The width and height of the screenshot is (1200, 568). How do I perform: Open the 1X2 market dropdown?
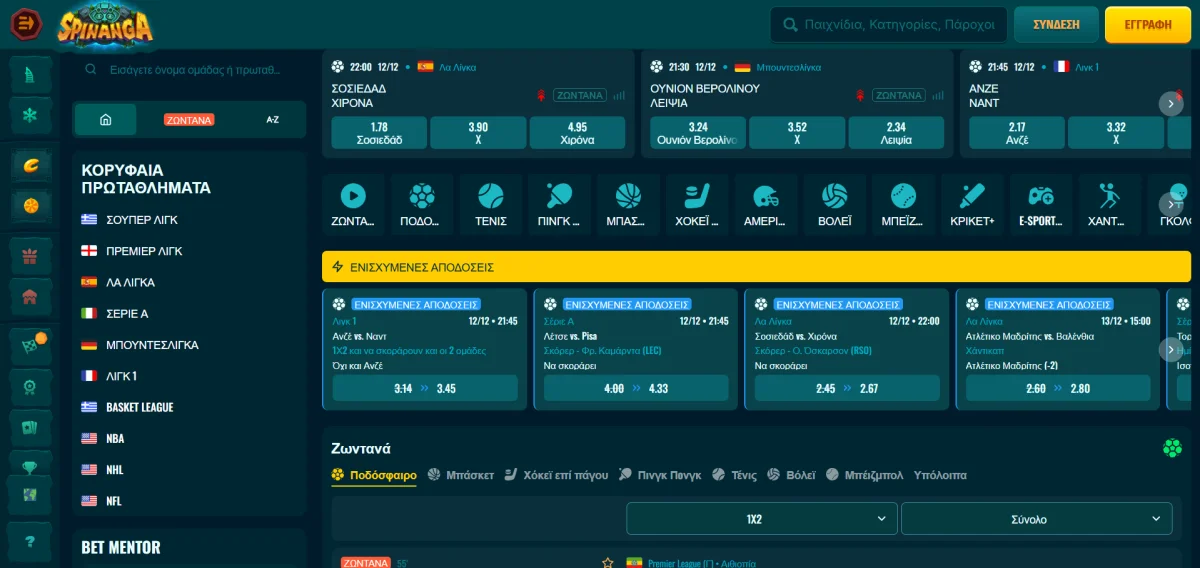point(762,519)
